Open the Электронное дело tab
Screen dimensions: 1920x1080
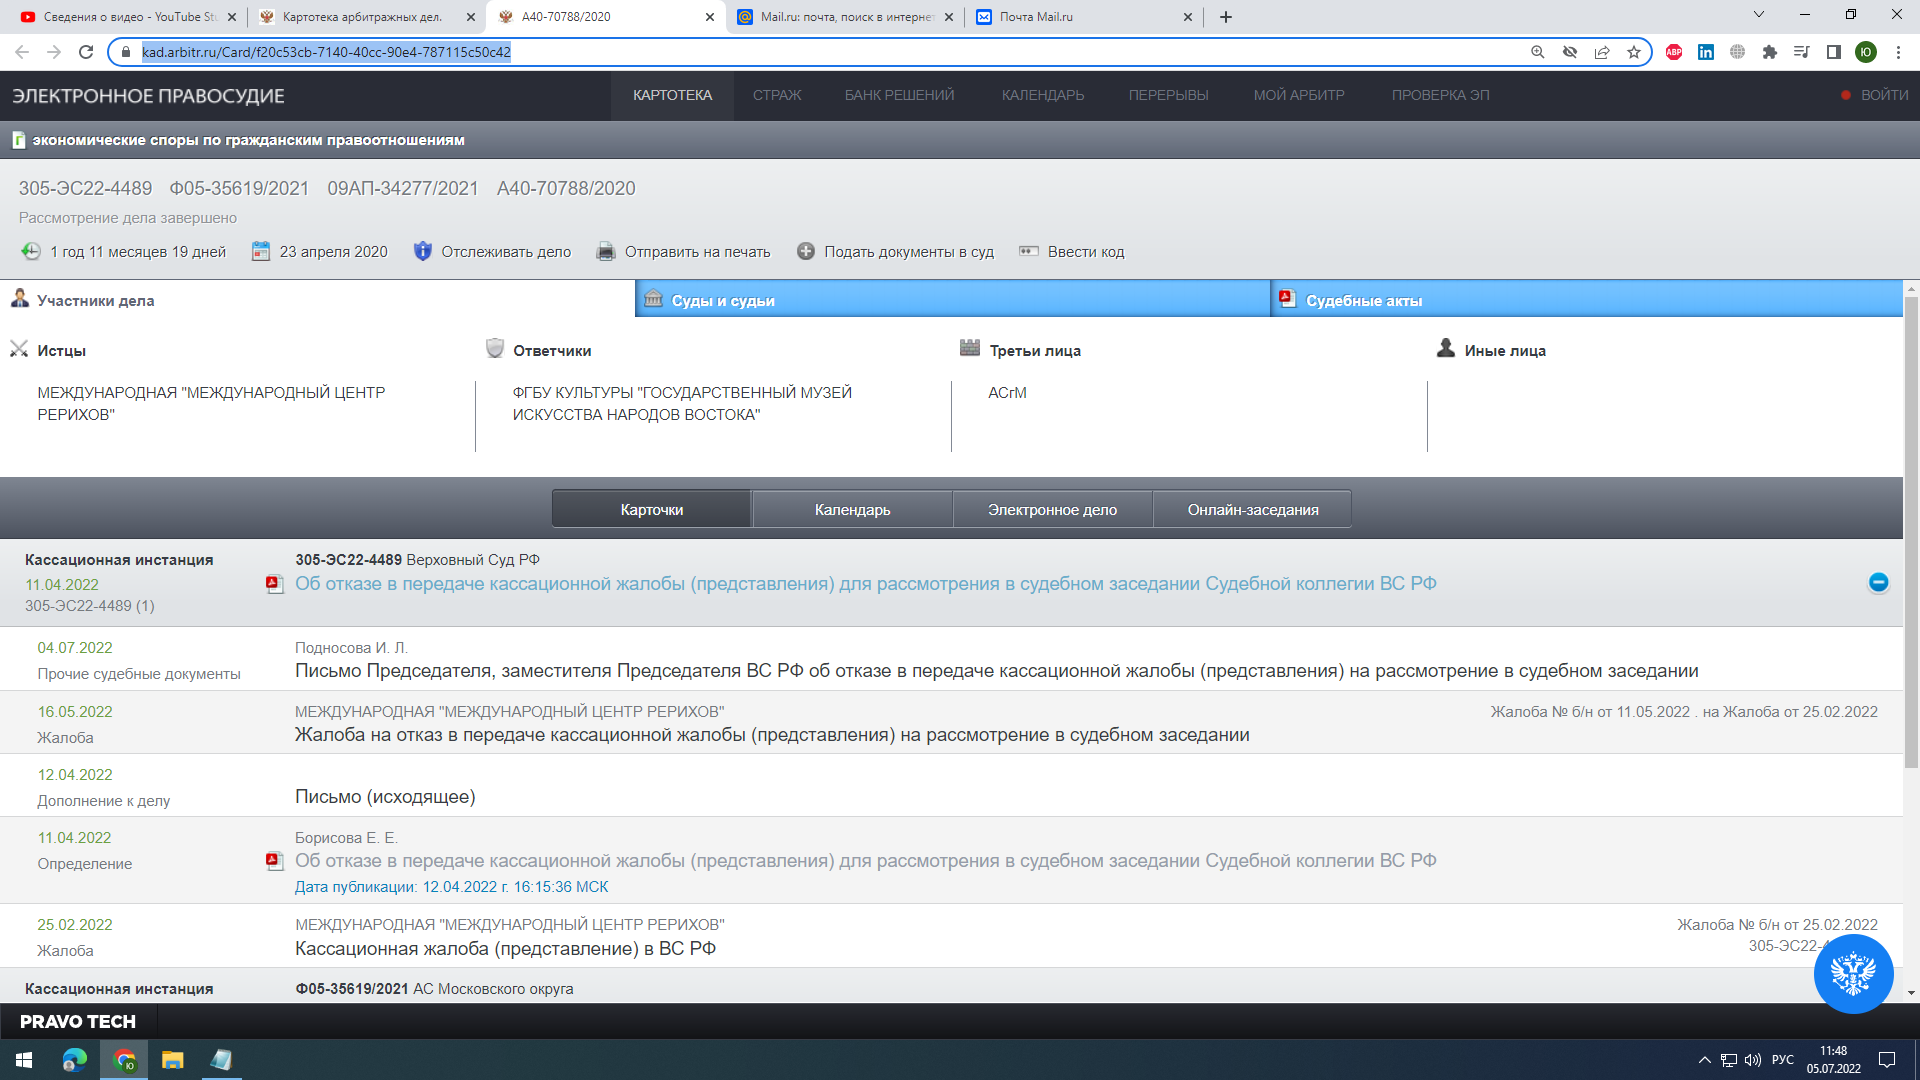tap(1052, 510)
